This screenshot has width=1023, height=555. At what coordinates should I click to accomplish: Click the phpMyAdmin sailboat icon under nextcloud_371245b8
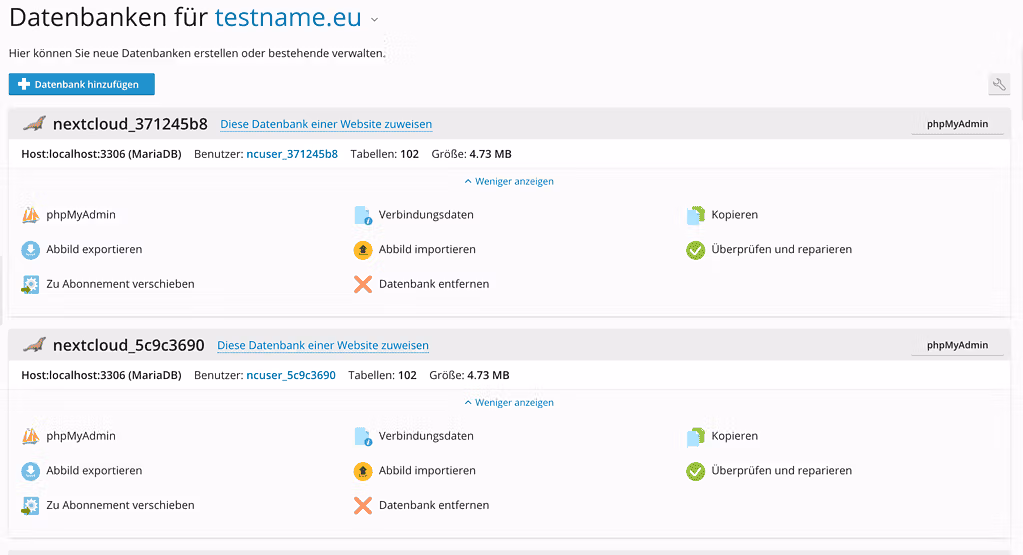[x=31, y=215]
